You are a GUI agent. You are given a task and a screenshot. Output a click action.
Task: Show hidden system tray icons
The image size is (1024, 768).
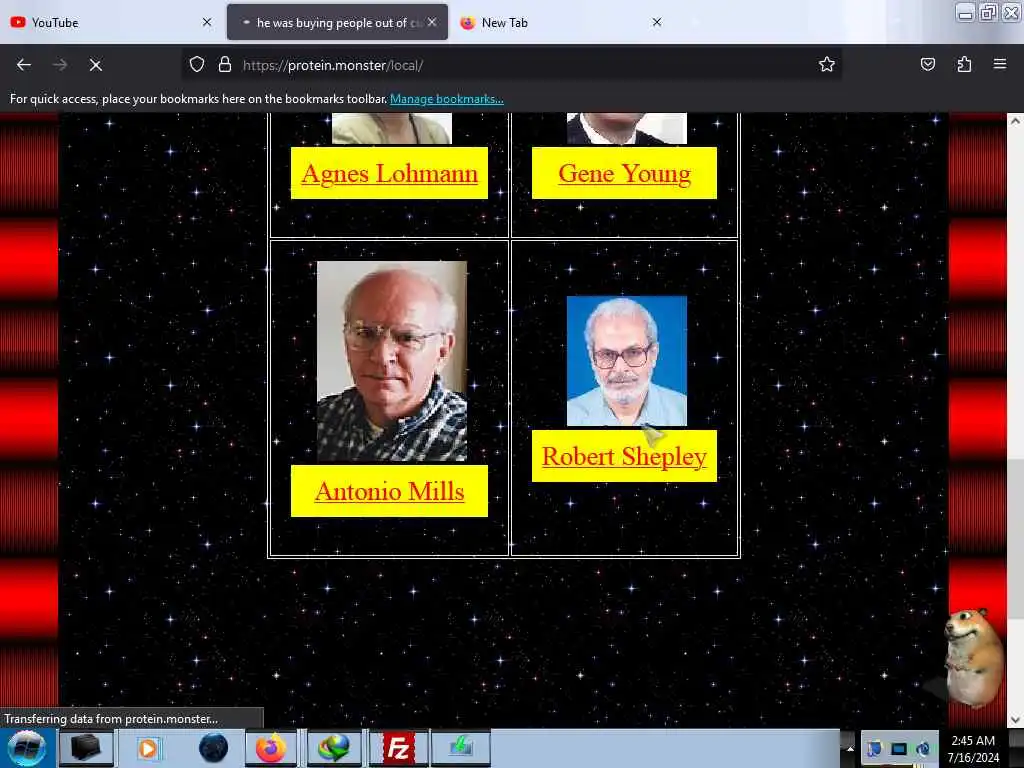(850, 748)
